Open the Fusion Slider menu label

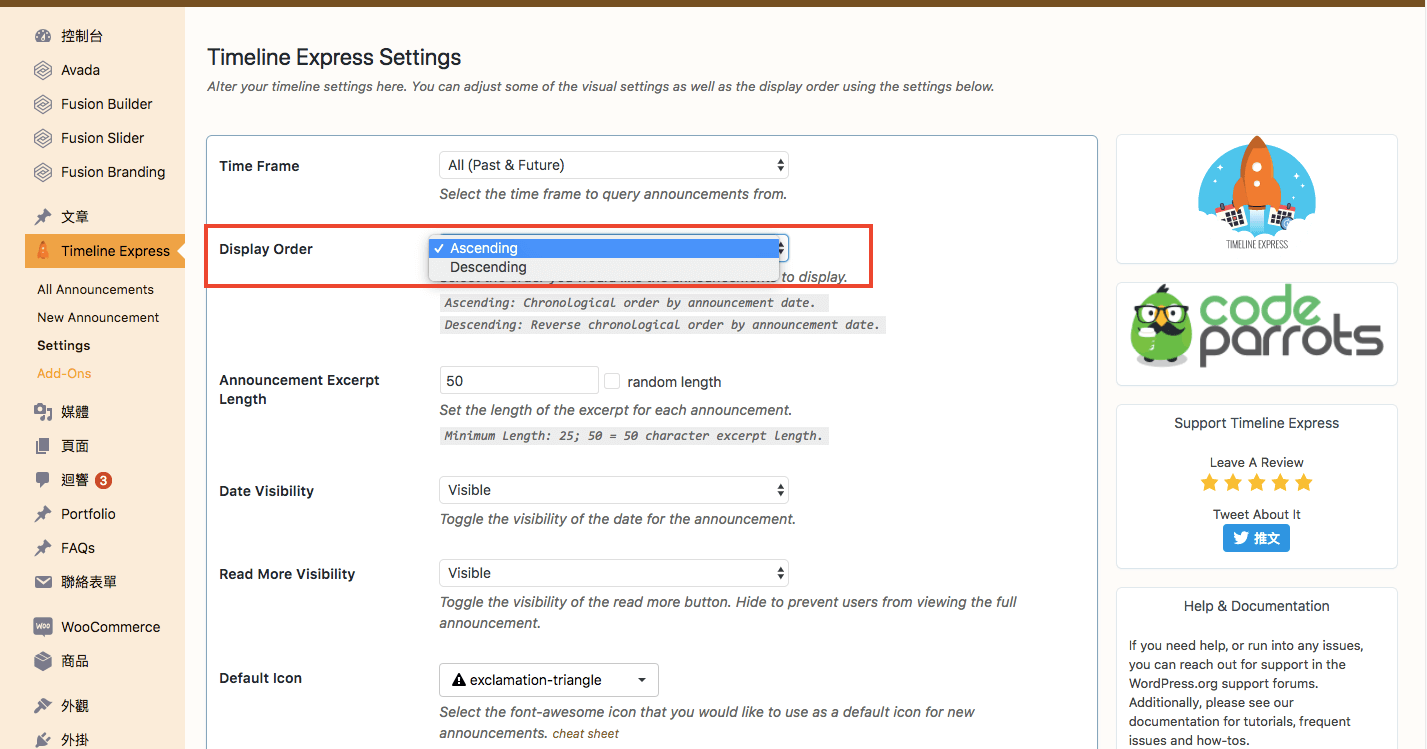pos(102,138)
